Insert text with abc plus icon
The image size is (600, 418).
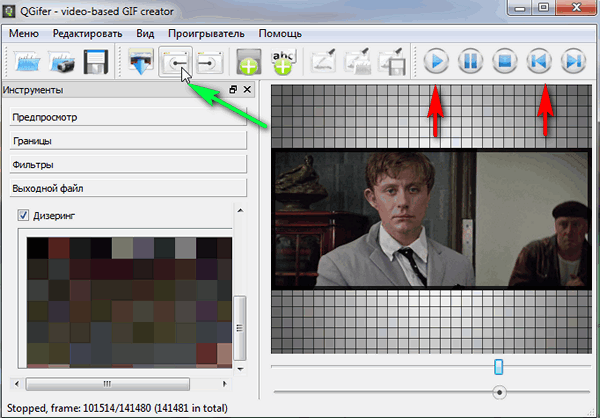pos(283,62)
